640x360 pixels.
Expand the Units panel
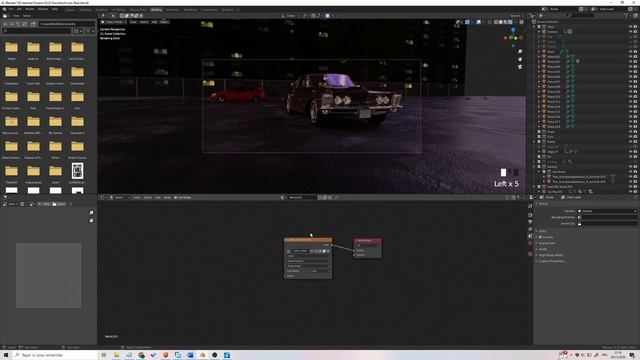click(541, 231)
